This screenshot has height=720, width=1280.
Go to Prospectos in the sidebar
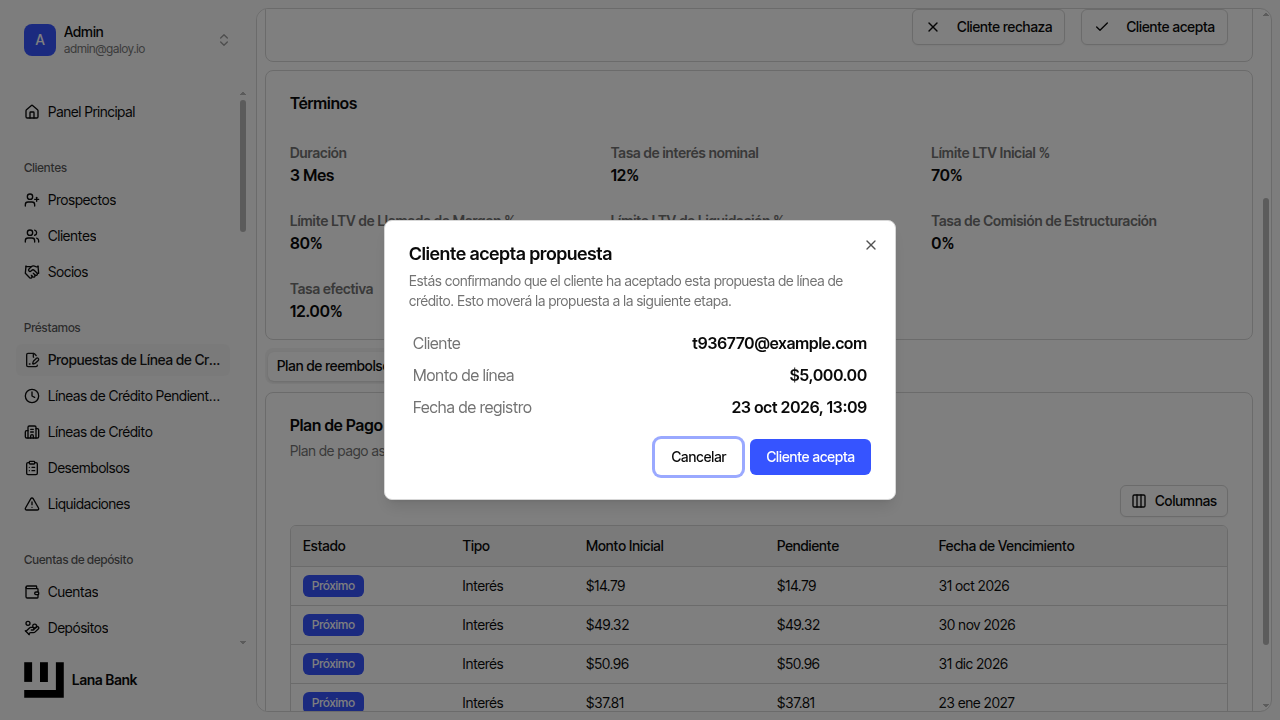point(124,200)
